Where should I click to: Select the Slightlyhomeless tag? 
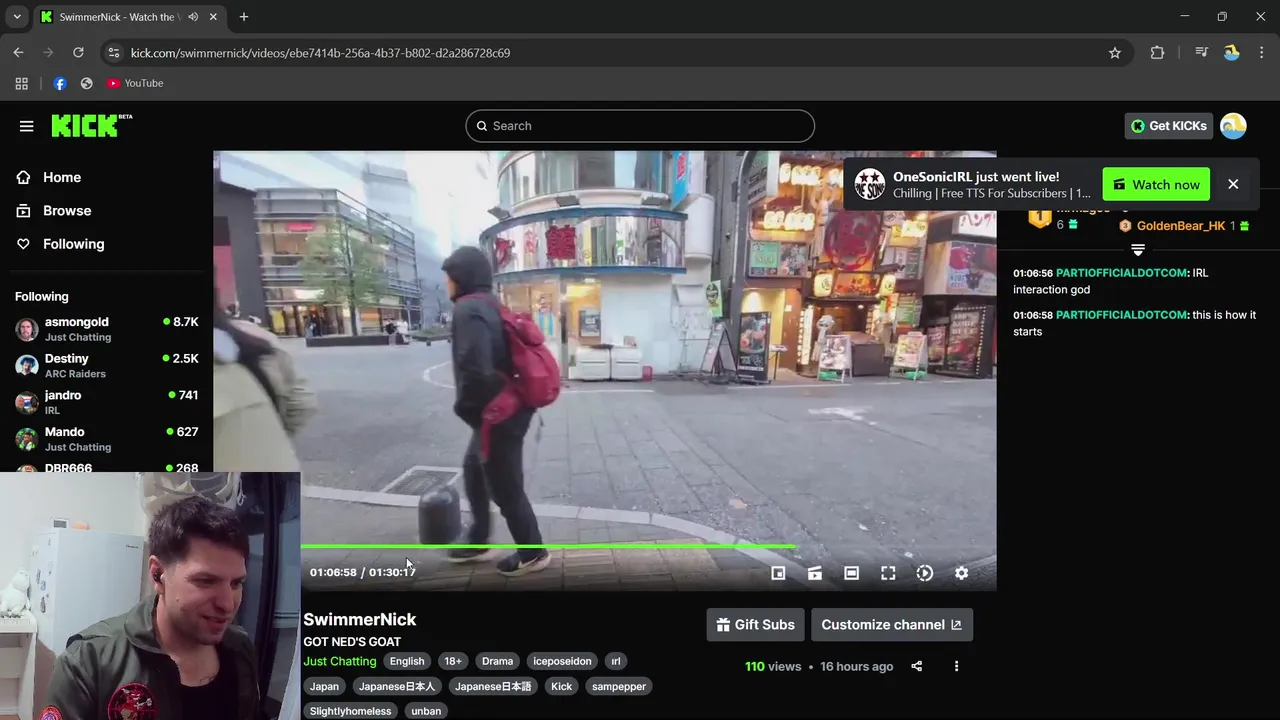(x=350, y=711)
